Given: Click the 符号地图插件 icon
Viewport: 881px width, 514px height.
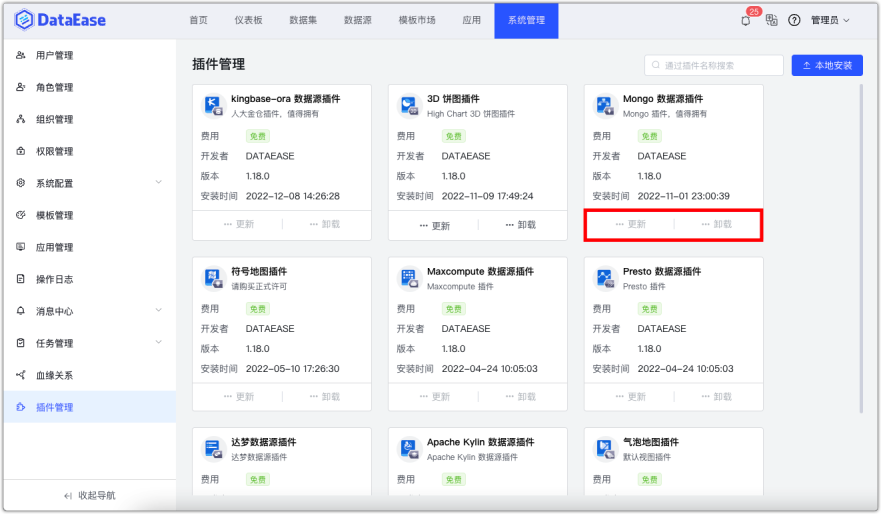Looking at the screenshot, I should point(214,278).
